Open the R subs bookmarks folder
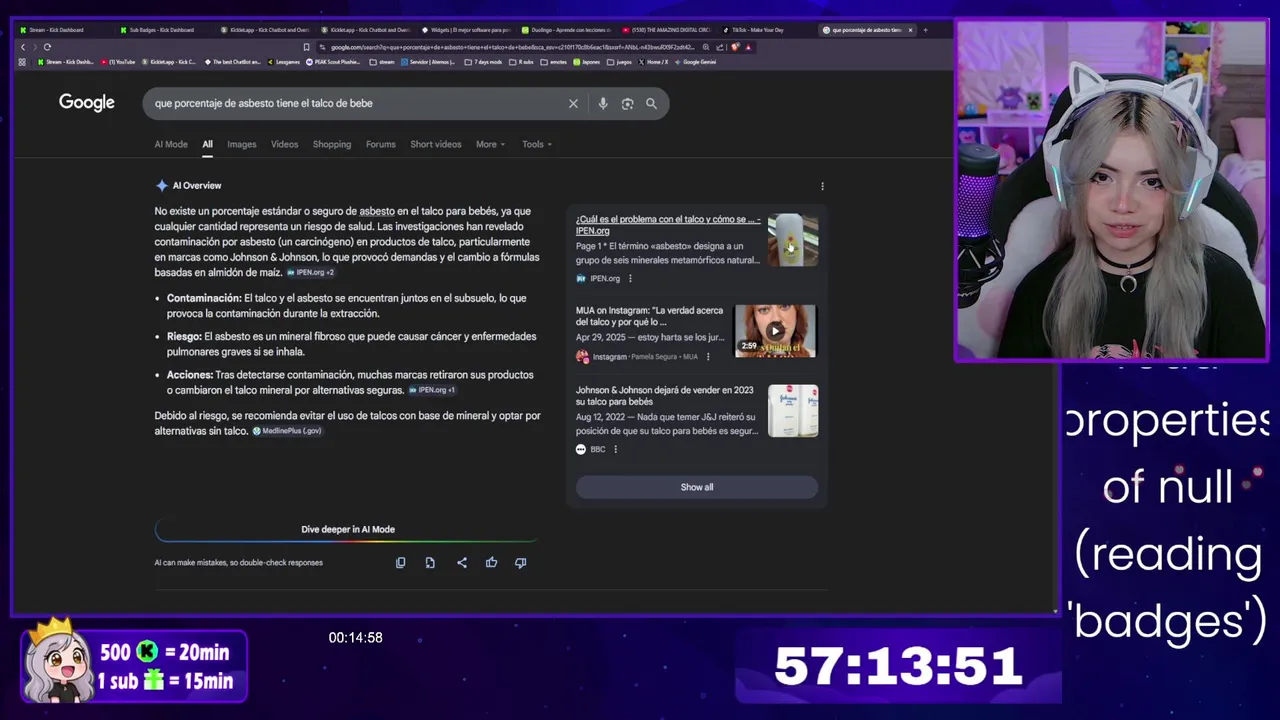This screenshot has width=1280, height=720. (x=522, y=62)
